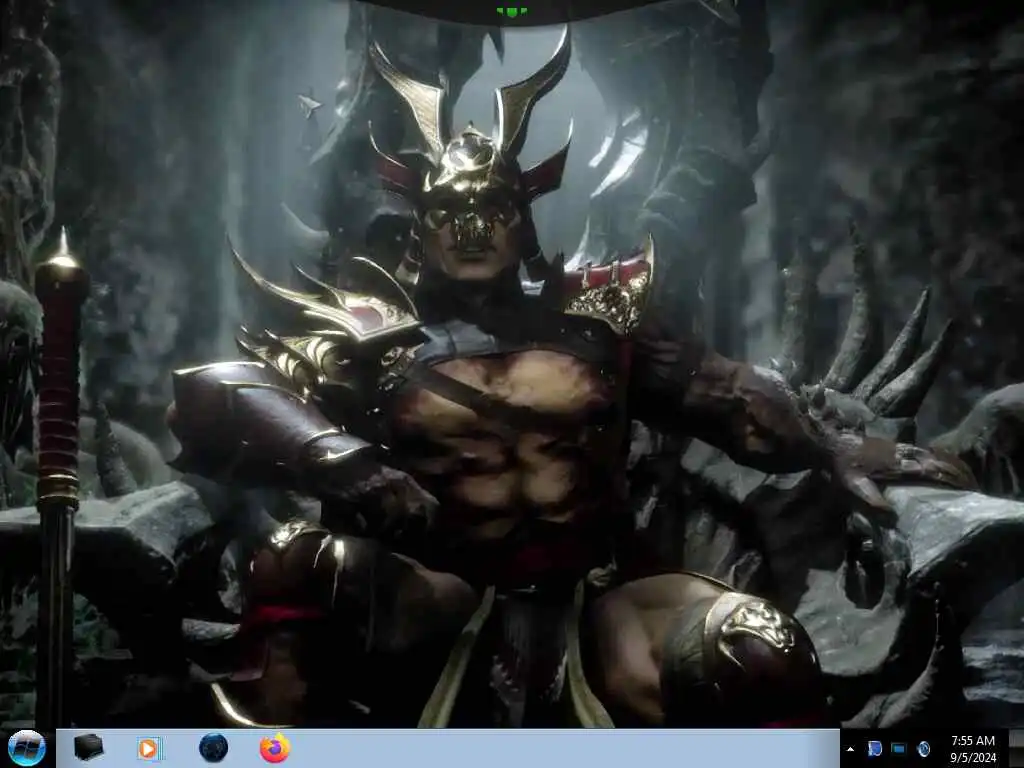Open the black box taskbar icon
Image resolution: width=1024 pixels, height=768 pixels.
tap(88, 747)
